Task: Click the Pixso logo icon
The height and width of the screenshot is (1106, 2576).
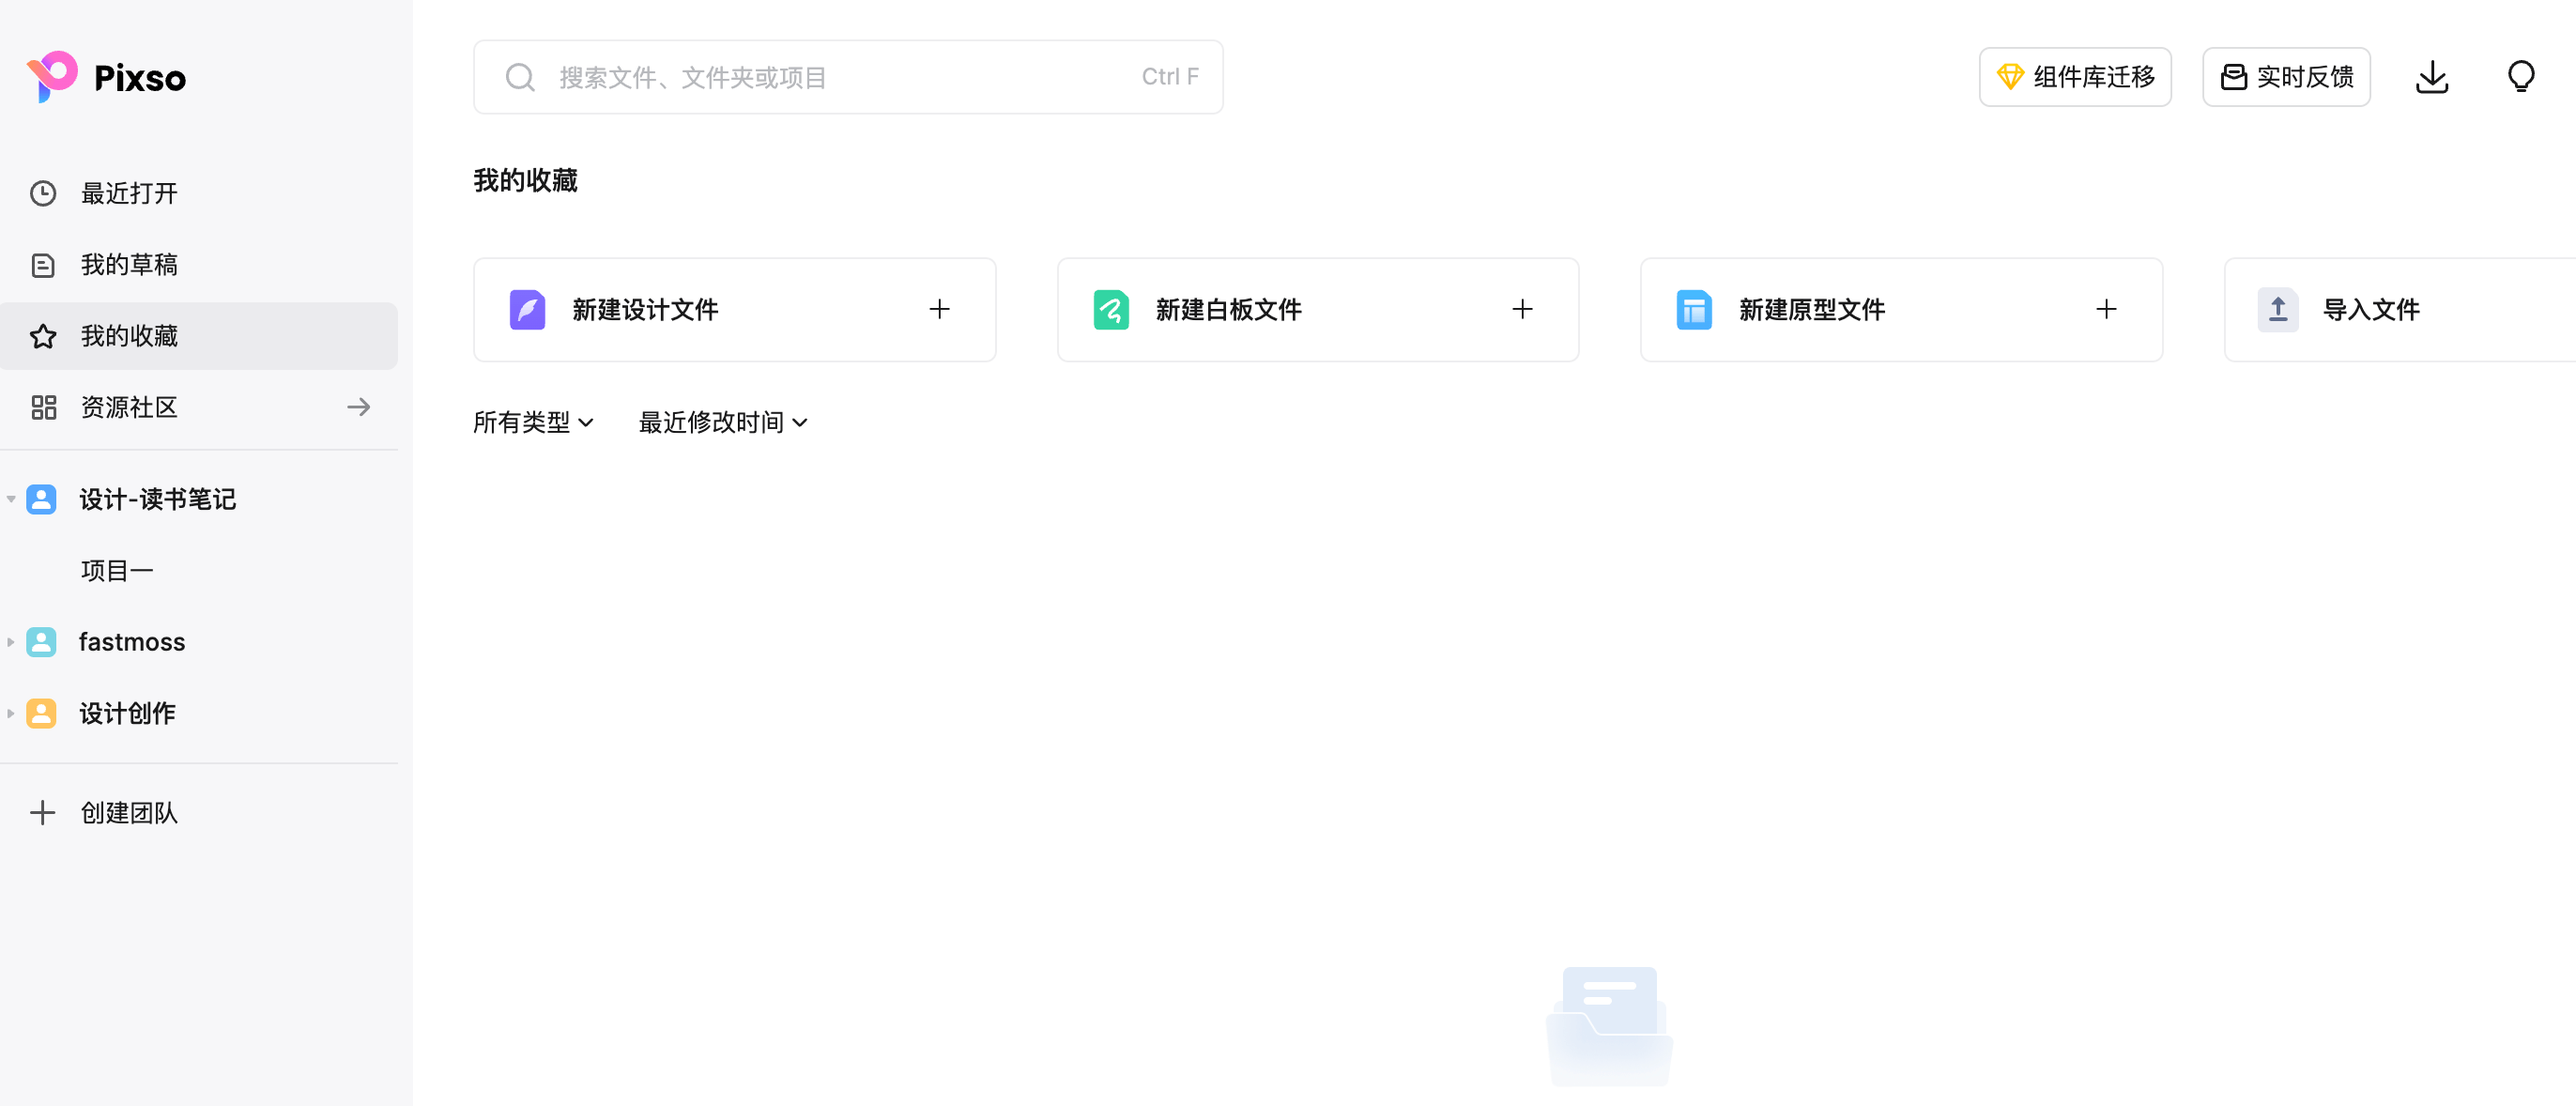Action: (x=51, y=77)
